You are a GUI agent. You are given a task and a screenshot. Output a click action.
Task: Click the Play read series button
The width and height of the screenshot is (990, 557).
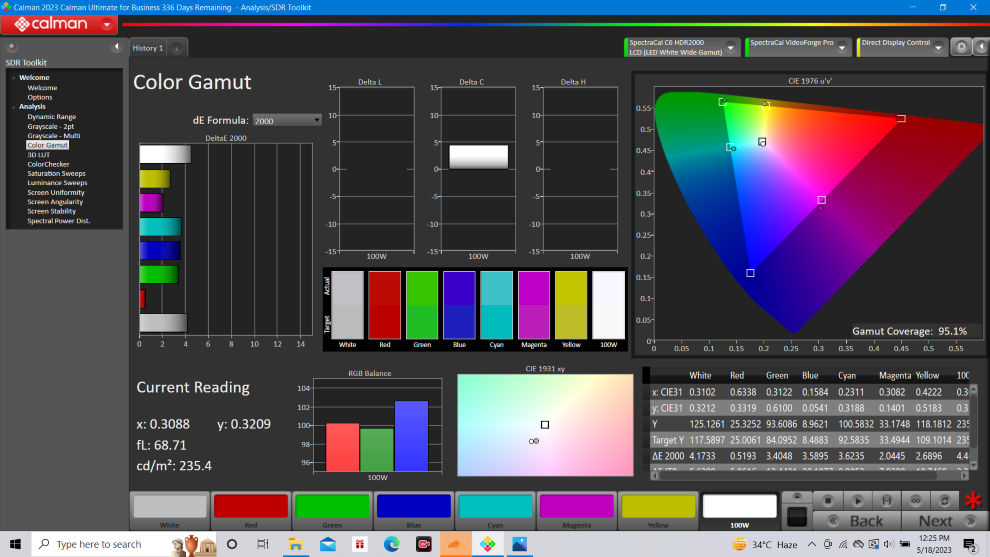click(857, 500)
